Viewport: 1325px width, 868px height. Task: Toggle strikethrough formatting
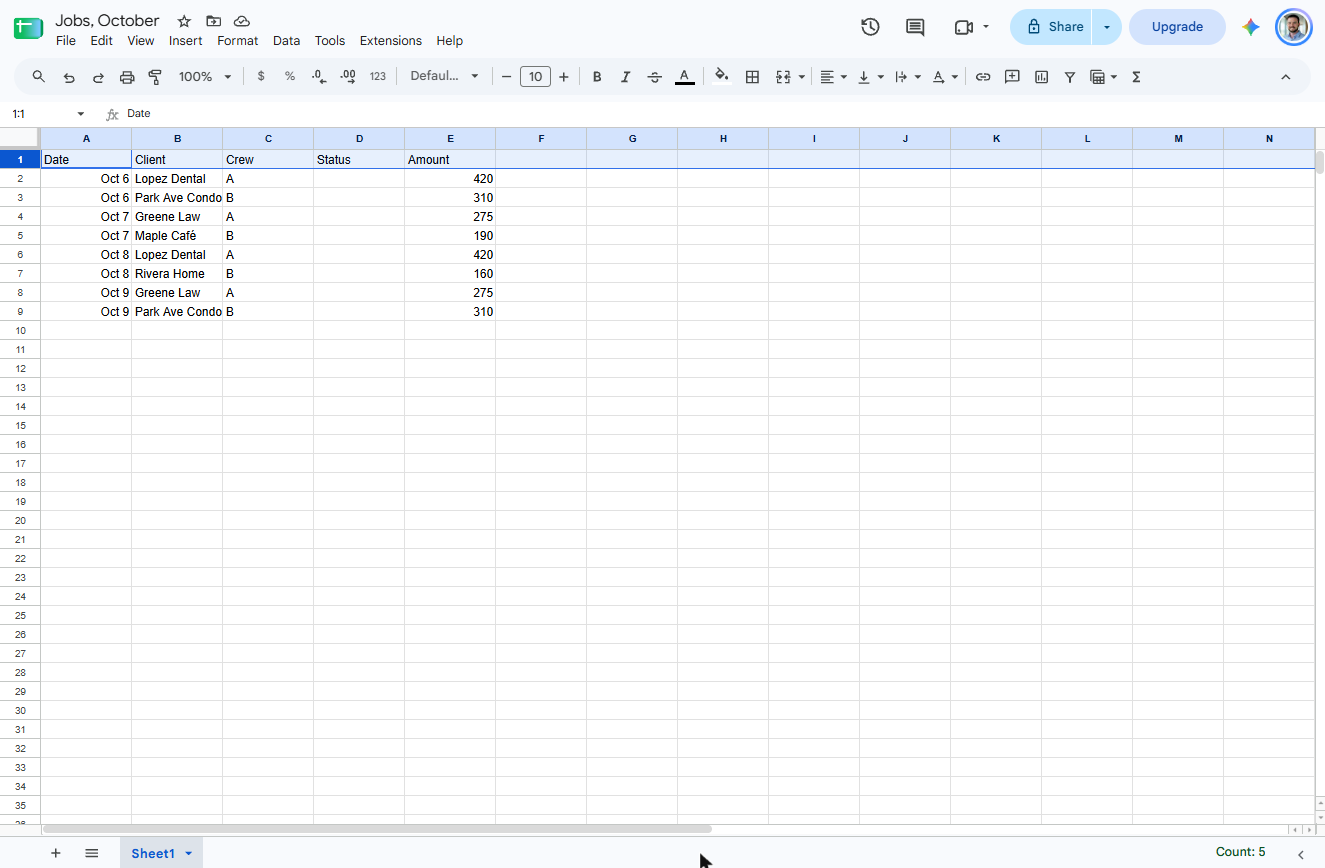click(x=655, y=77)
